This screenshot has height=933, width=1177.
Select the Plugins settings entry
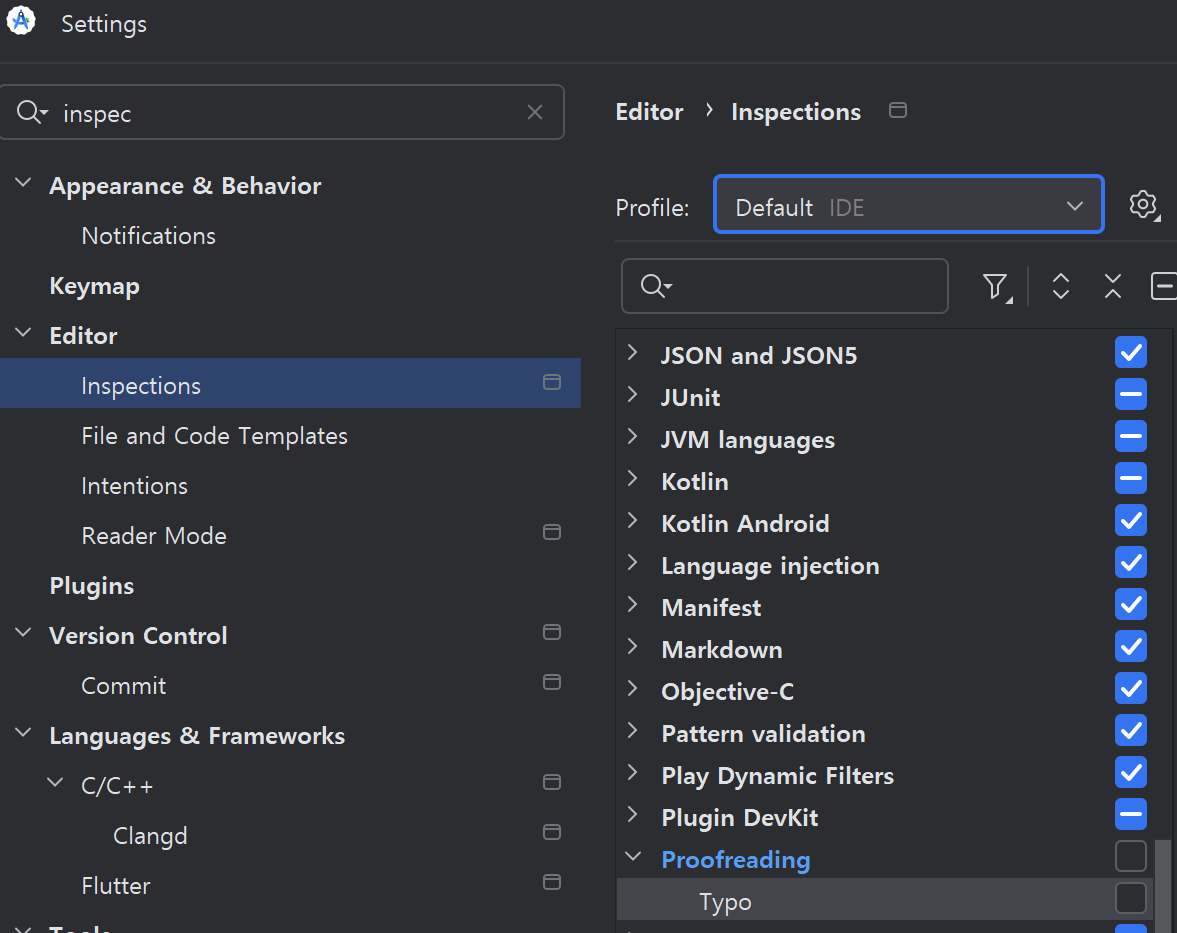pos(91,586)
